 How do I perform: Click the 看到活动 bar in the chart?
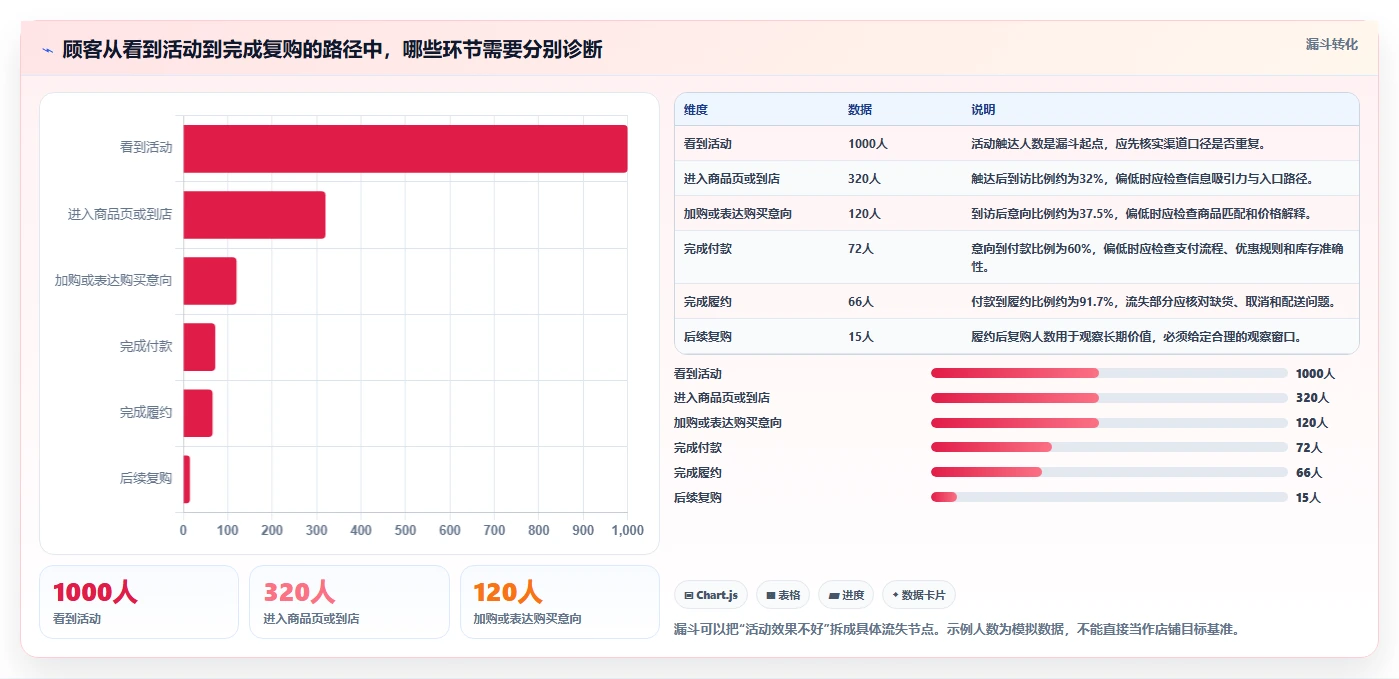tap(405, 148)
